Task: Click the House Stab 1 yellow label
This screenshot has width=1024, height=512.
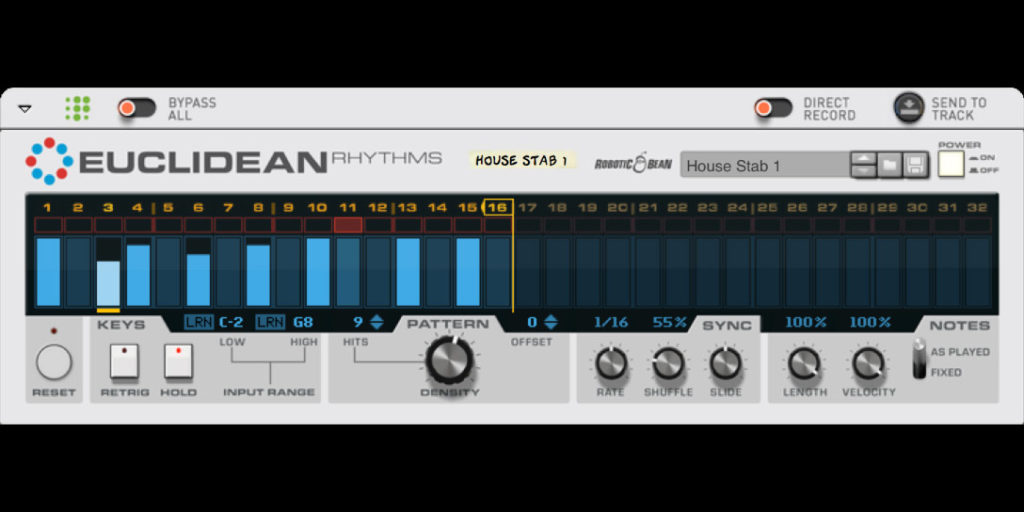Action: (522, 161)
